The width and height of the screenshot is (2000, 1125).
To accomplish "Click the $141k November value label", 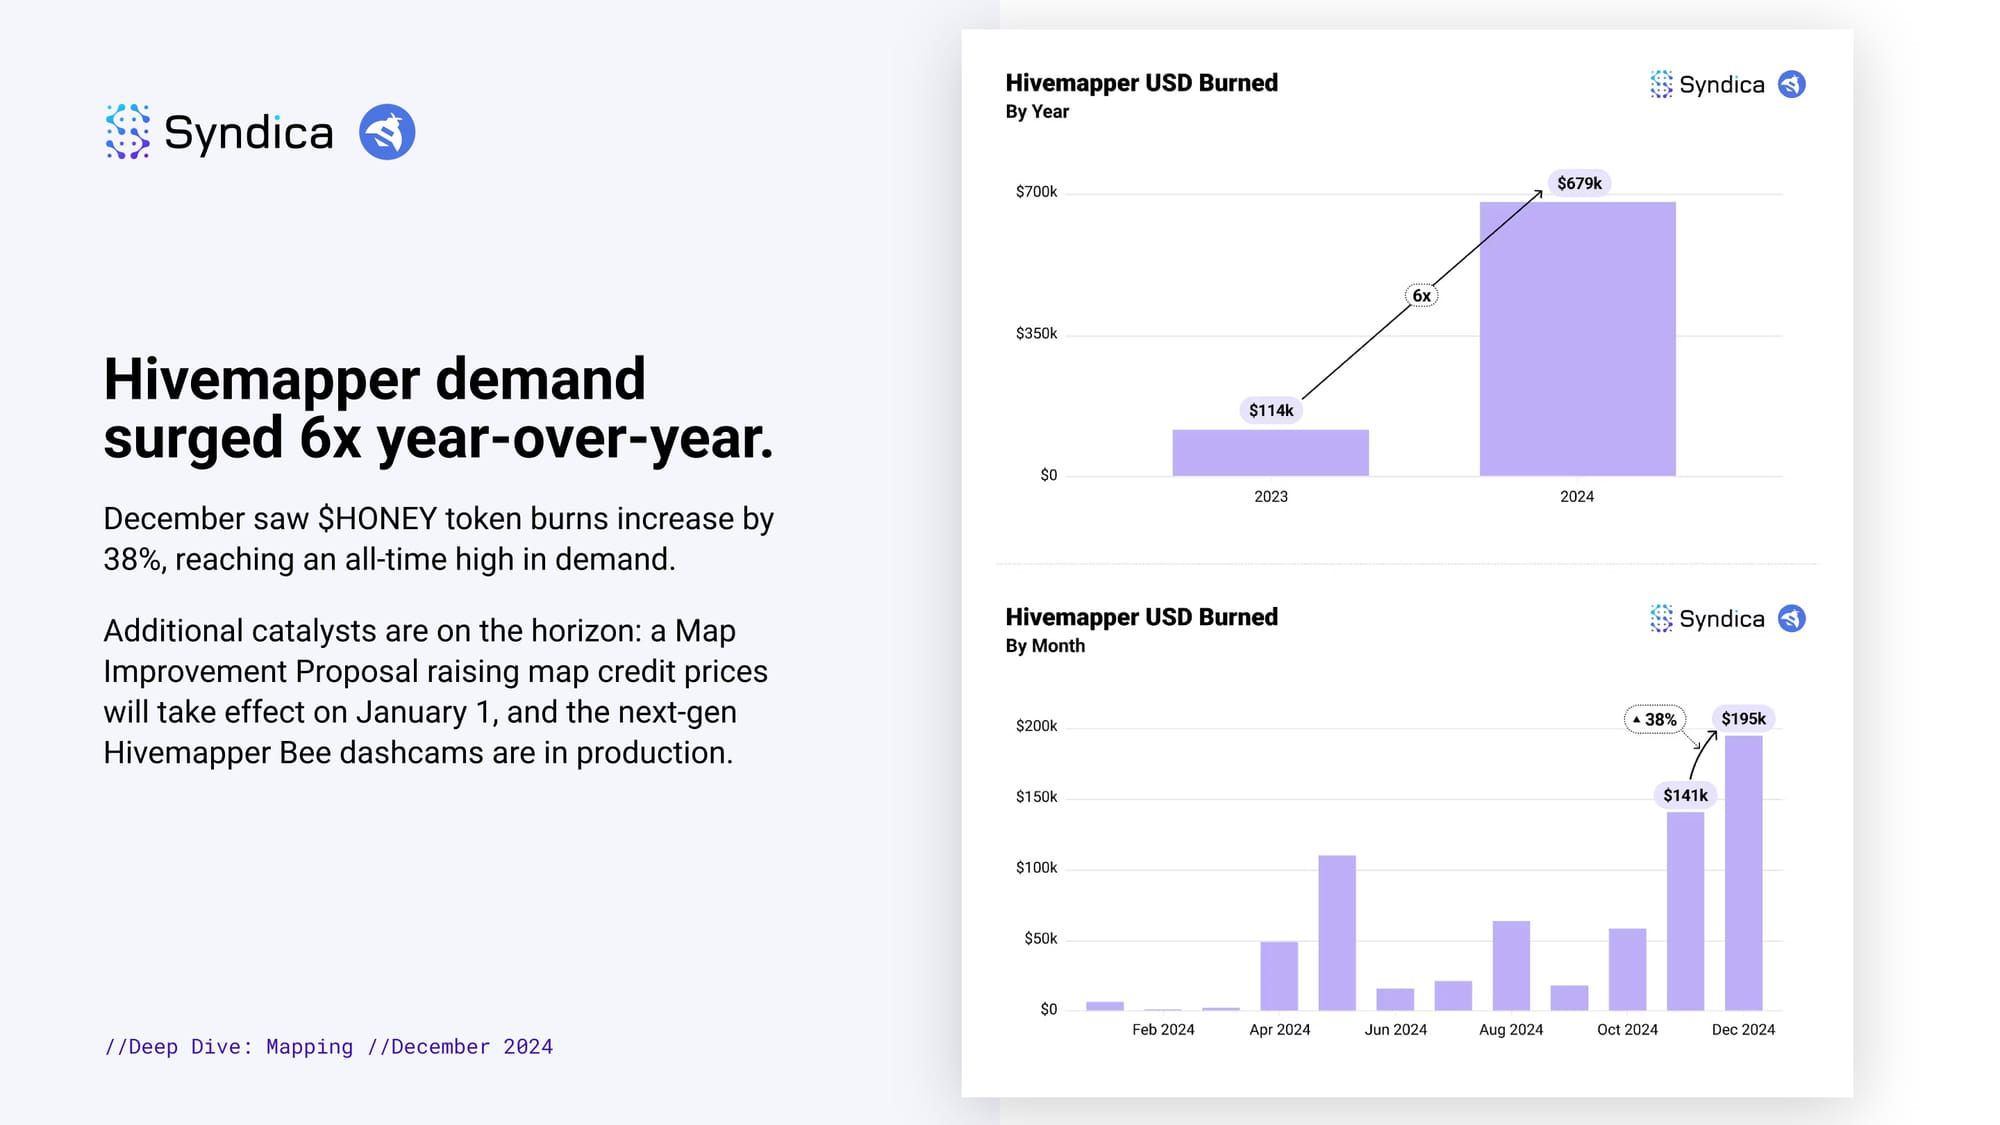I will [1685, 795].
